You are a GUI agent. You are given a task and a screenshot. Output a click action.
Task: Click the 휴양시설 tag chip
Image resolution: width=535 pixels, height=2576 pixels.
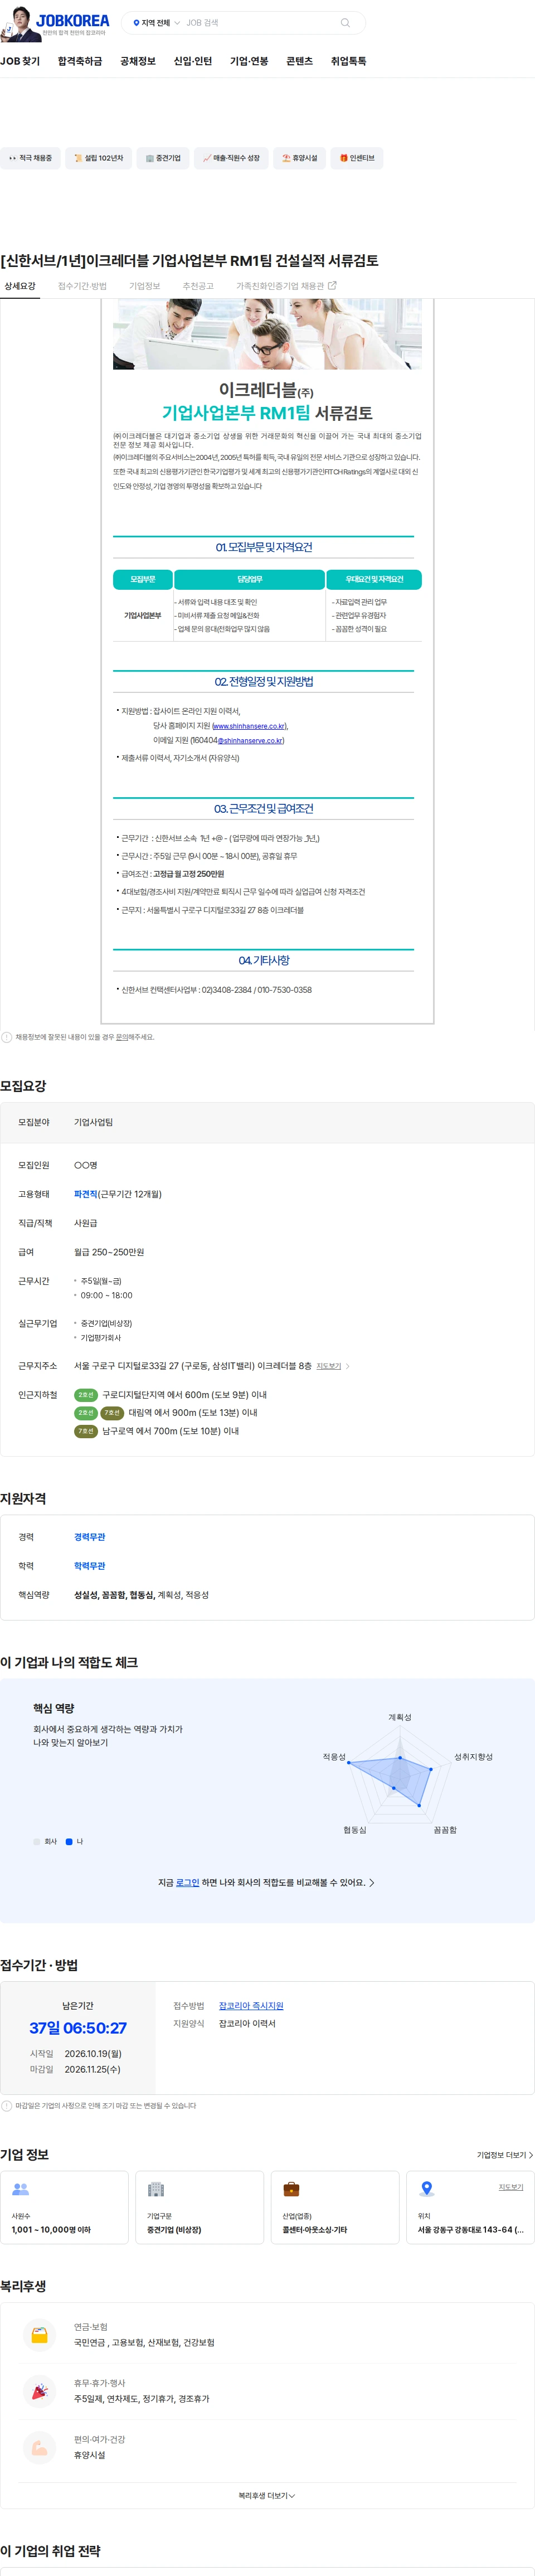tap(299, 158)
